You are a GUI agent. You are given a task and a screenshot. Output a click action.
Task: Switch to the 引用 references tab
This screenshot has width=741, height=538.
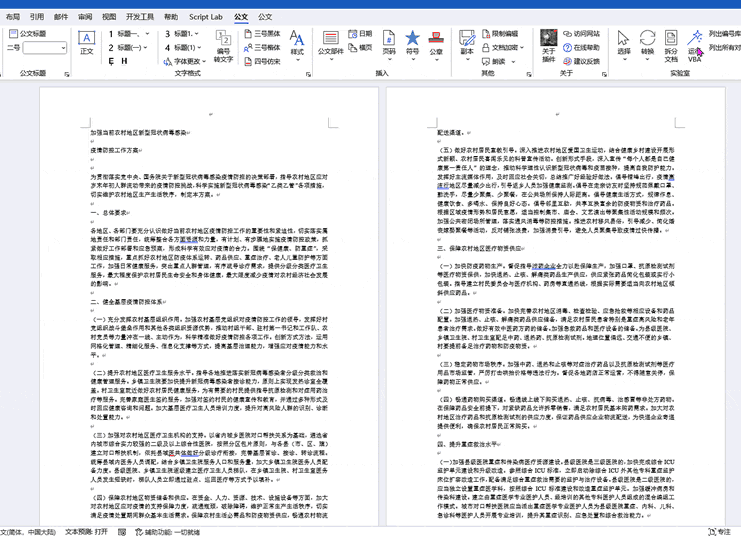[x=36, y=17]
